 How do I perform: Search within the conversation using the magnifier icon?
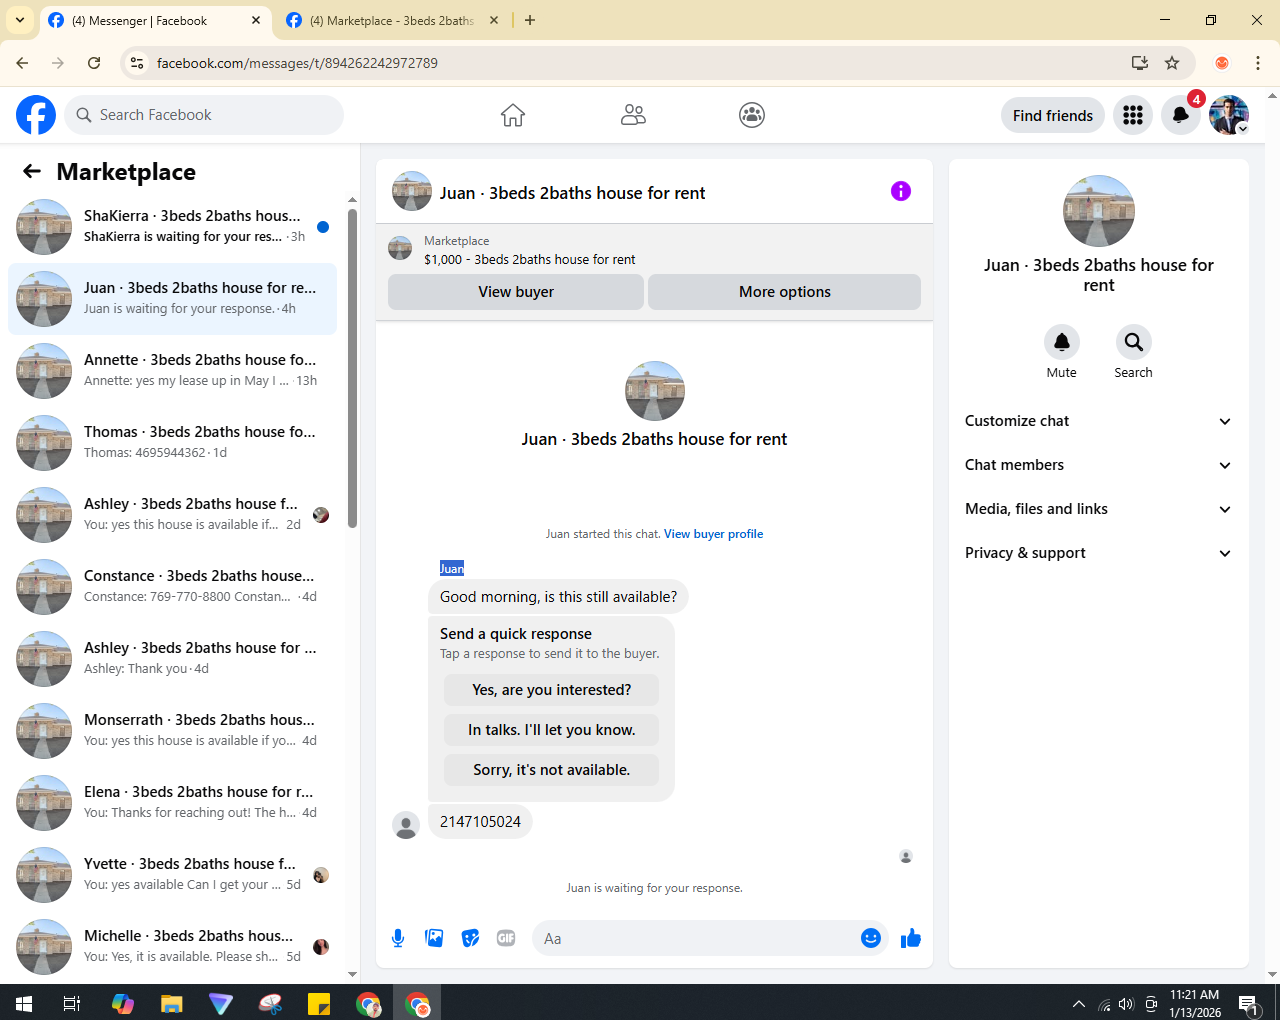click(x=1134, y=342)
